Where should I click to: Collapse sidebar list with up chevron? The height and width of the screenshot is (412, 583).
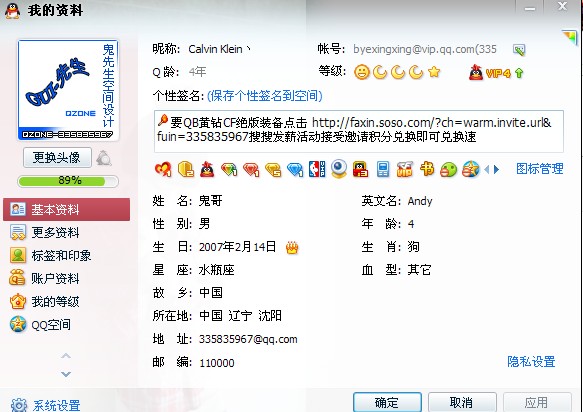(x=66, y=356)
